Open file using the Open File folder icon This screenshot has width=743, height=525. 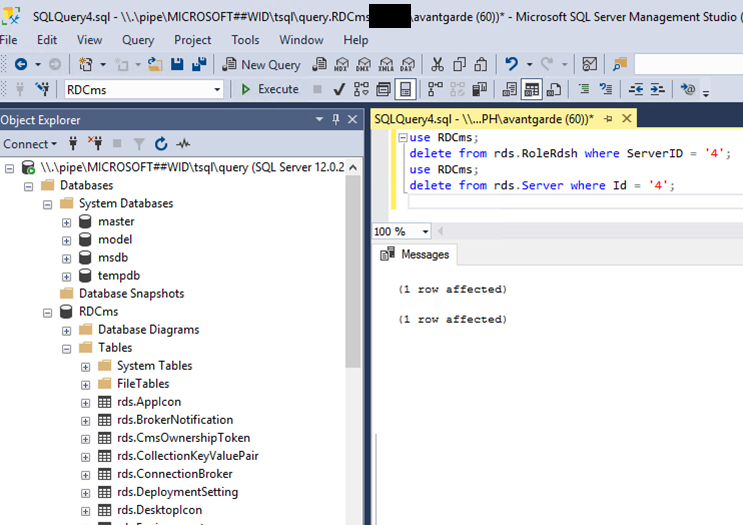[x=154, y=64]
